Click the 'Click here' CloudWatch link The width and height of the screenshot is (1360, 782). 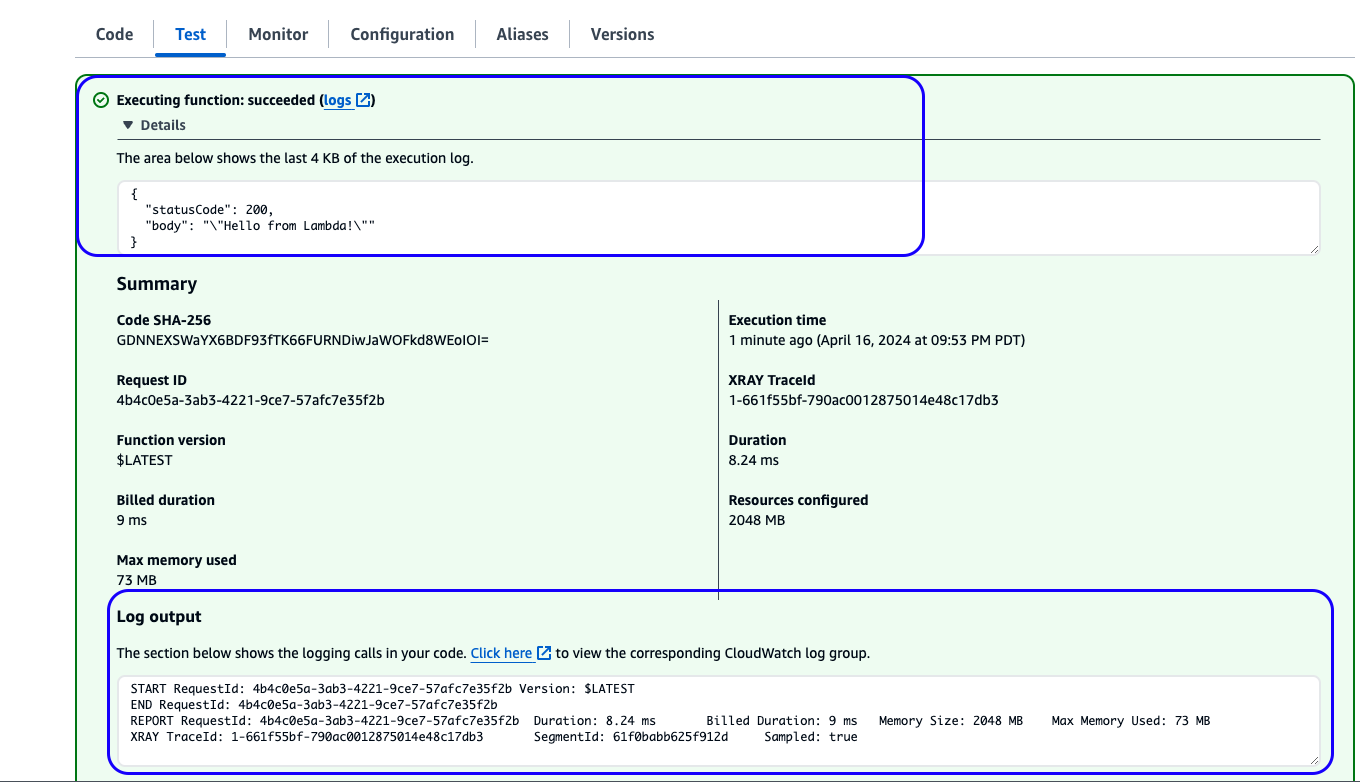pyautogui.click(x=501, y=653)
